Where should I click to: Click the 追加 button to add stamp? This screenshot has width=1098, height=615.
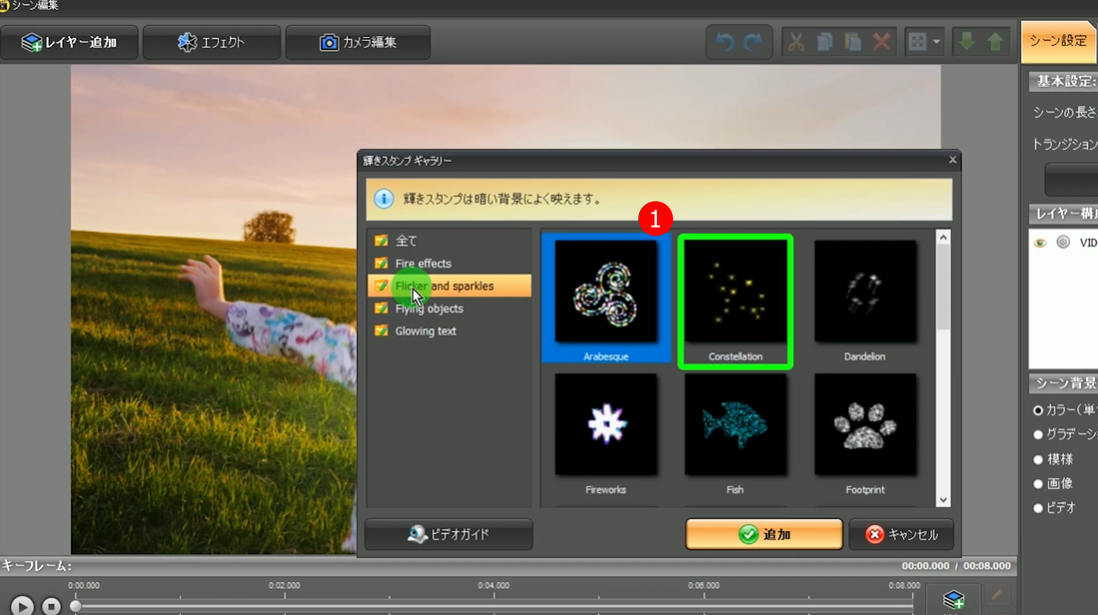(x=764, y=535)
